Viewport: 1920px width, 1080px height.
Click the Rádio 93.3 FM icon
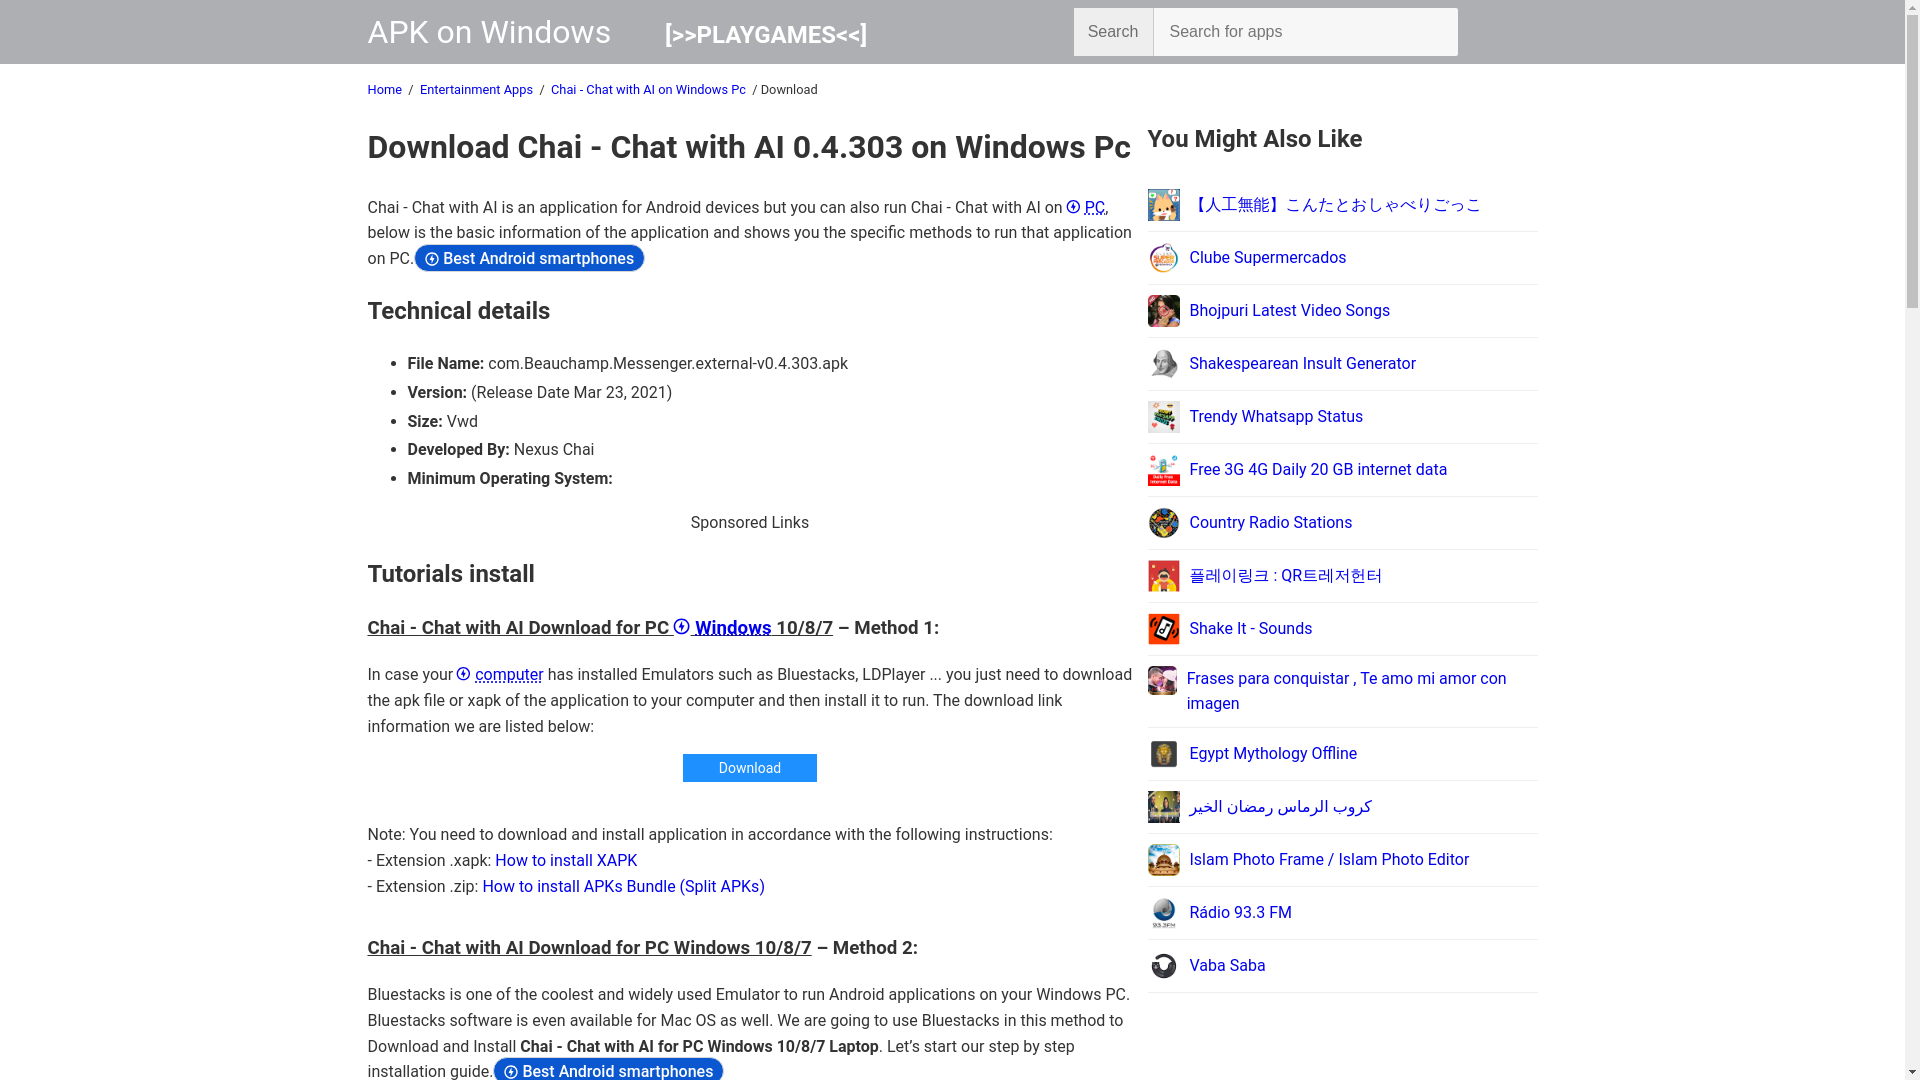tap(1163, 913)
